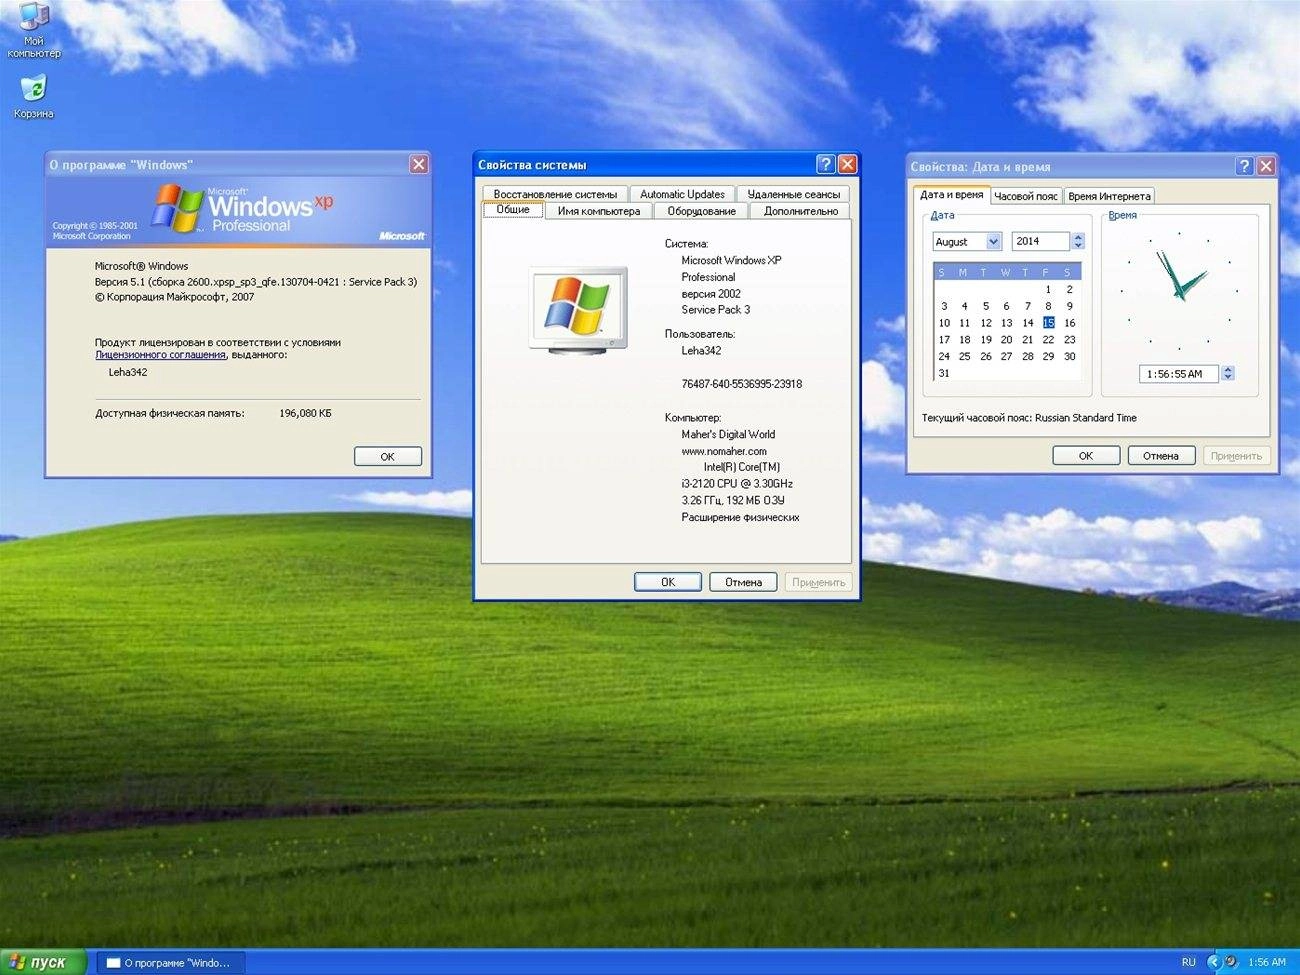Click OK in System Properties
The height and width of the screenshot is (975, 1300).
tap(668, 582)
